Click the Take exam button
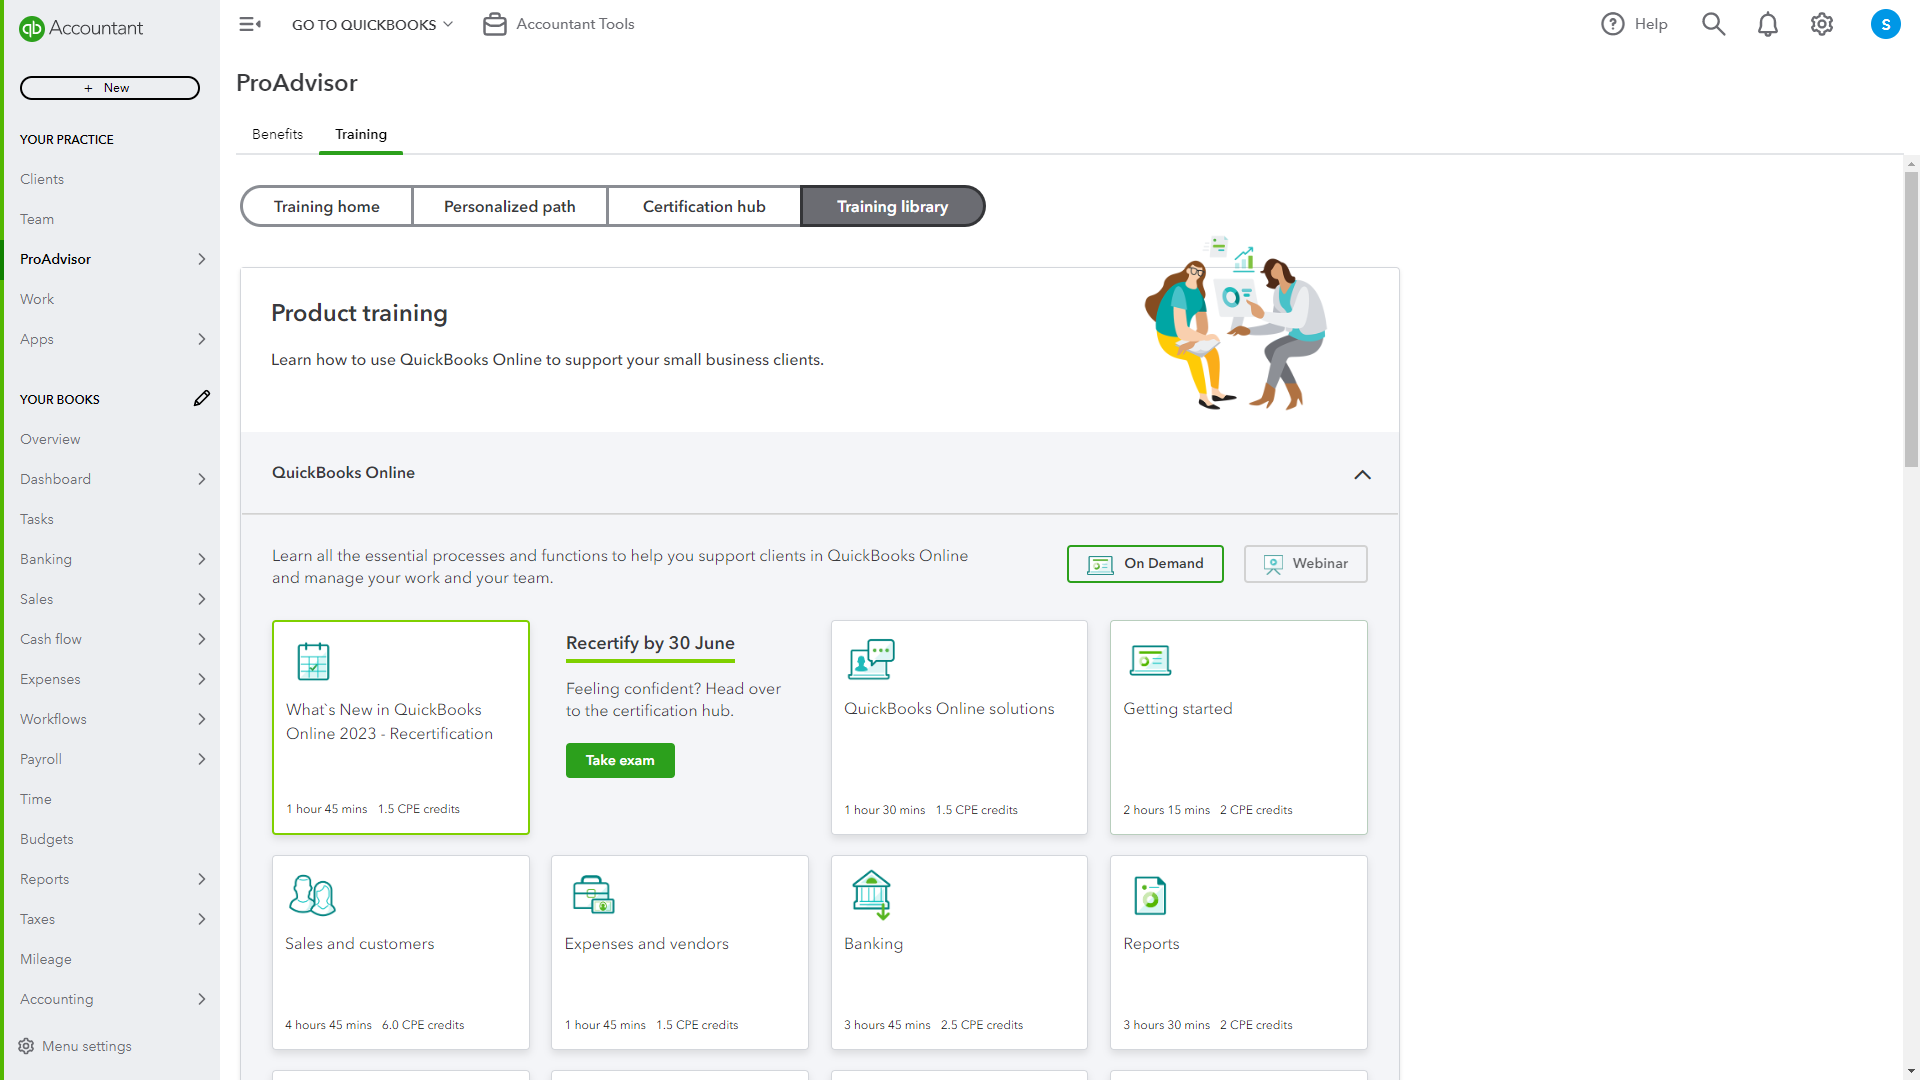 620,760
